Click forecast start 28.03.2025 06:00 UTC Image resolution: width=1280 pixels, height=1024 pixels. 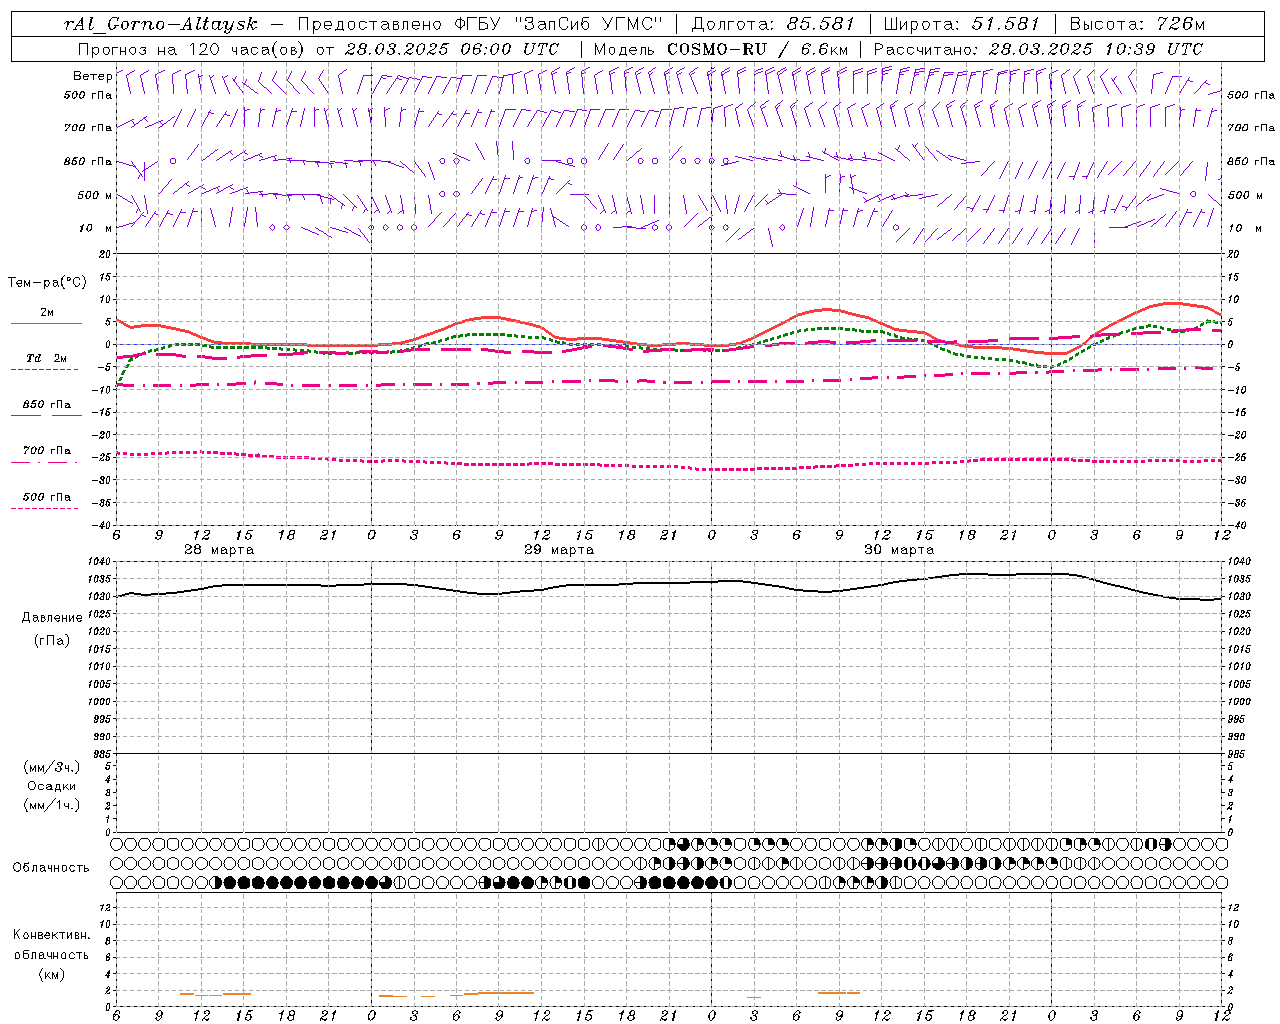[452, 49]
